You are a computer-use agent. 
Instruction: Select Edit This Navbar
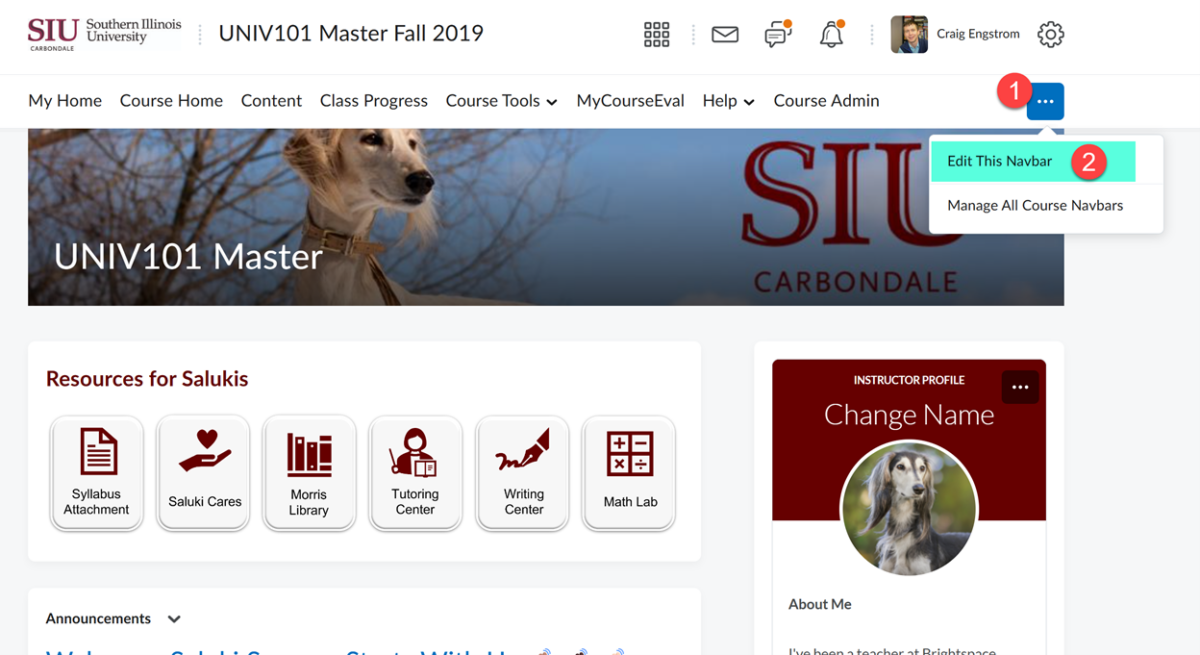point(999,161)
